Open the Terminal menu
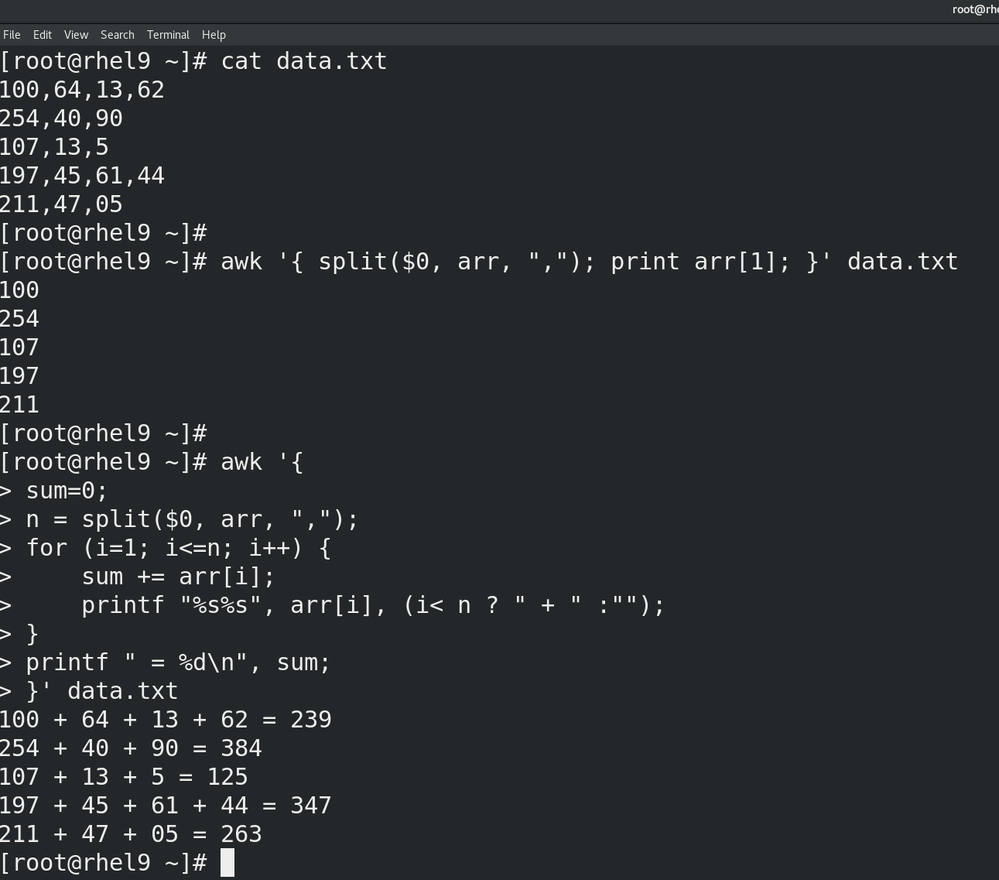 pos(167,34)
